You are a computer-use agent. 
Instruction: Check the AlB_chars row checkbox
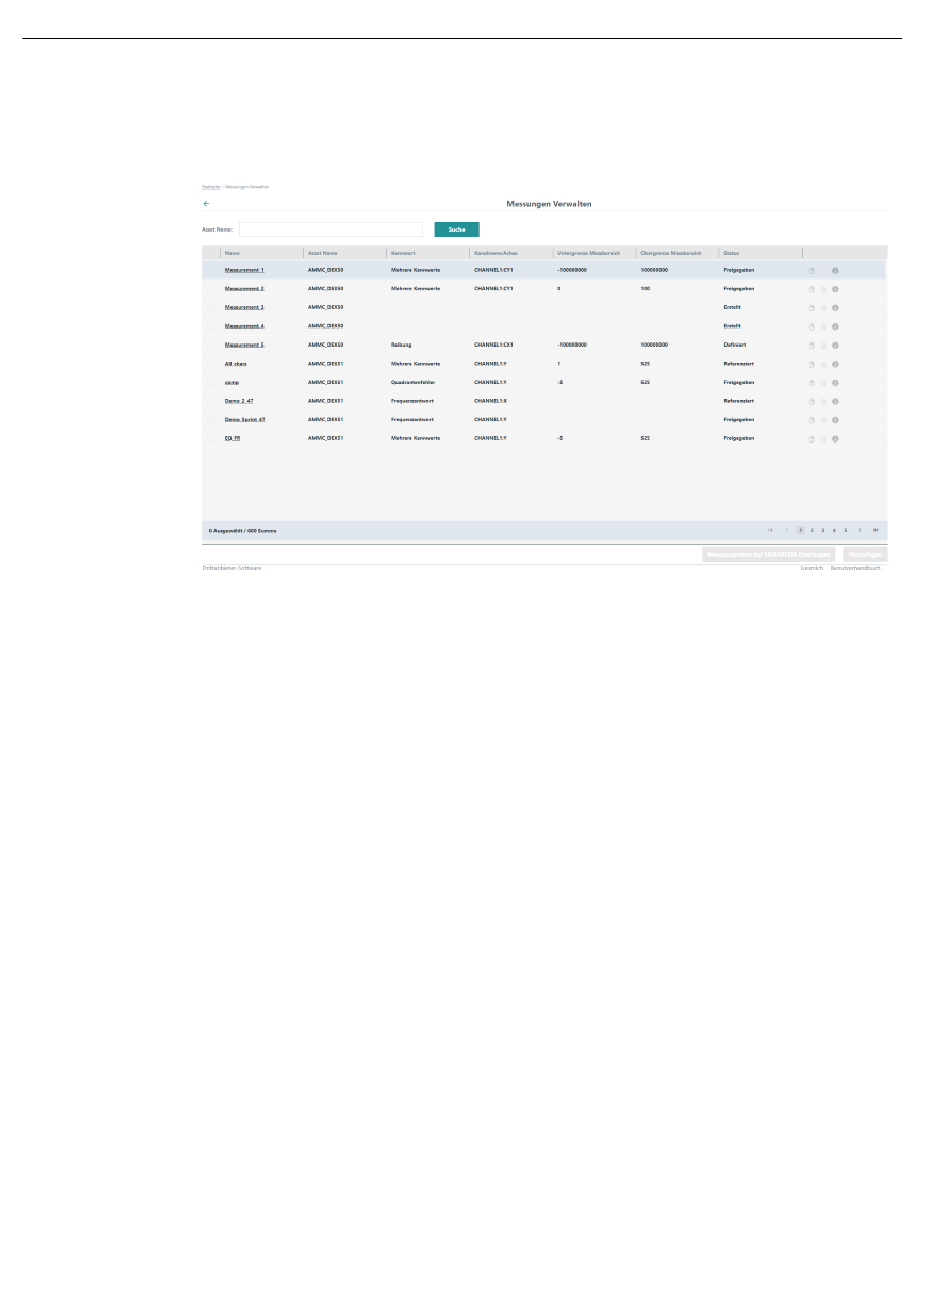pos(211,364)
